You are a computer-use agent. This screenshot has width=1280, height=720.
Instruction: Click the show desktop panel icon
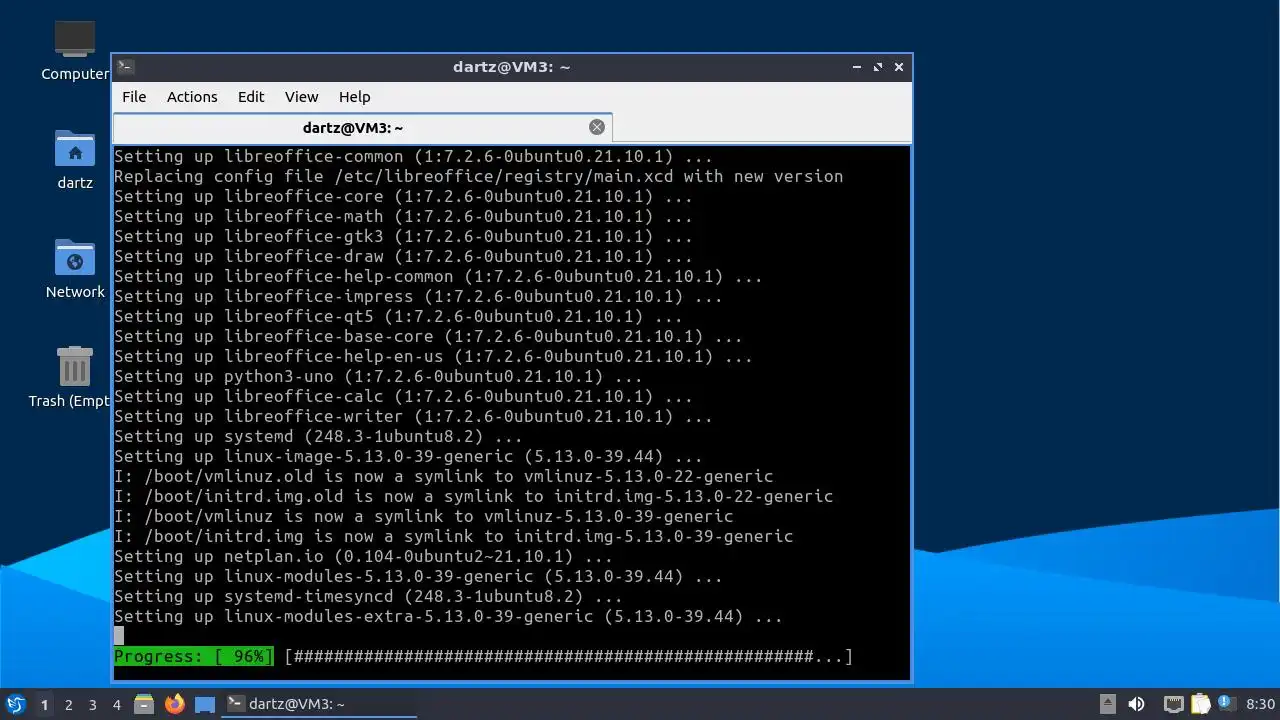[x=205, y=704]
